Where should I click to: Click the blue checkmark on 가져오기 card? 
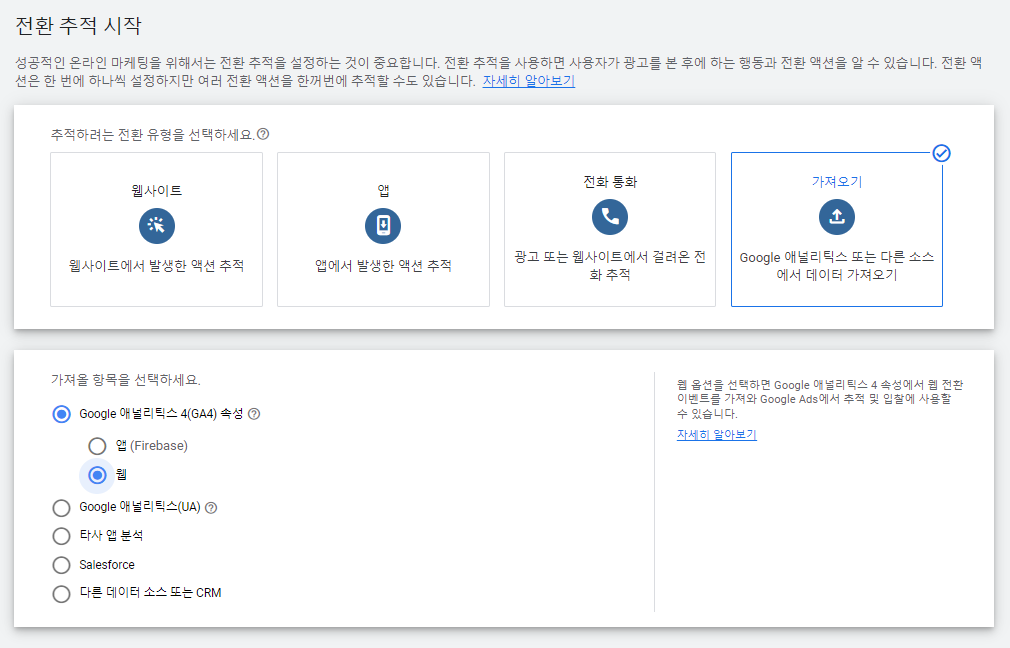(941, 153)
